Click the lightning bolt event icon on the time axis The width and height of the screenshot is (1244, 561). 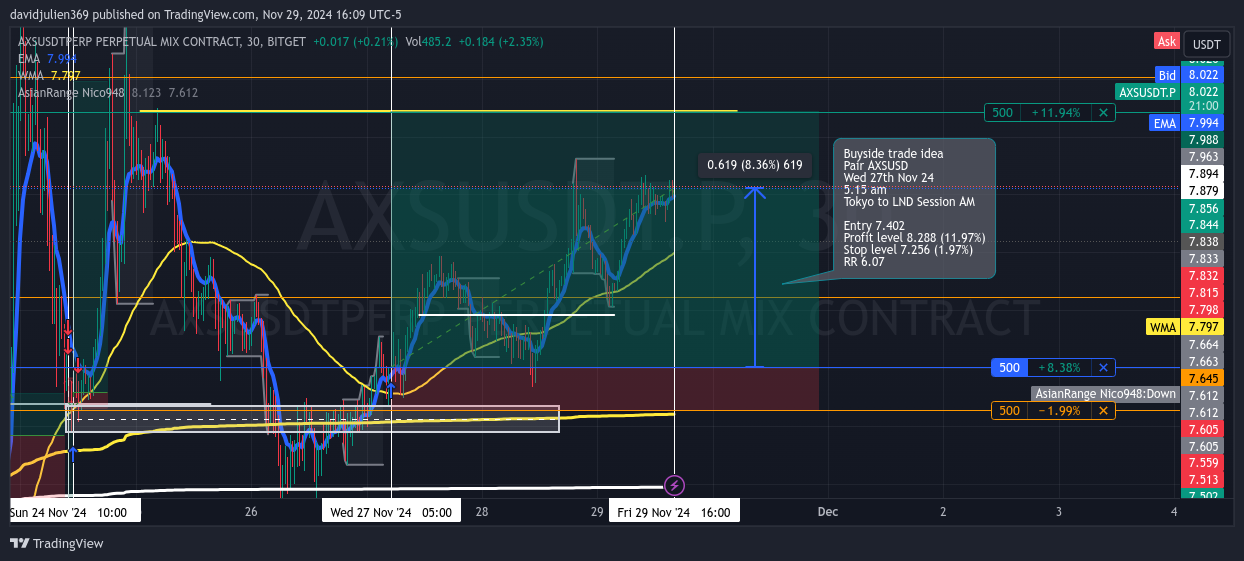[x=675, y=486]
